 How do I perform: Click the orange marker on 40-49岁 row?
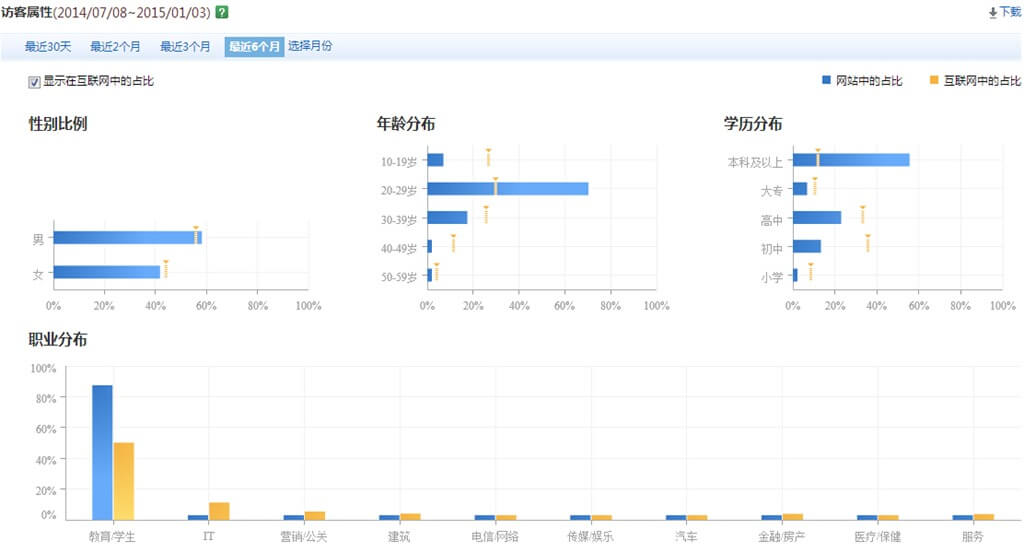453,244
